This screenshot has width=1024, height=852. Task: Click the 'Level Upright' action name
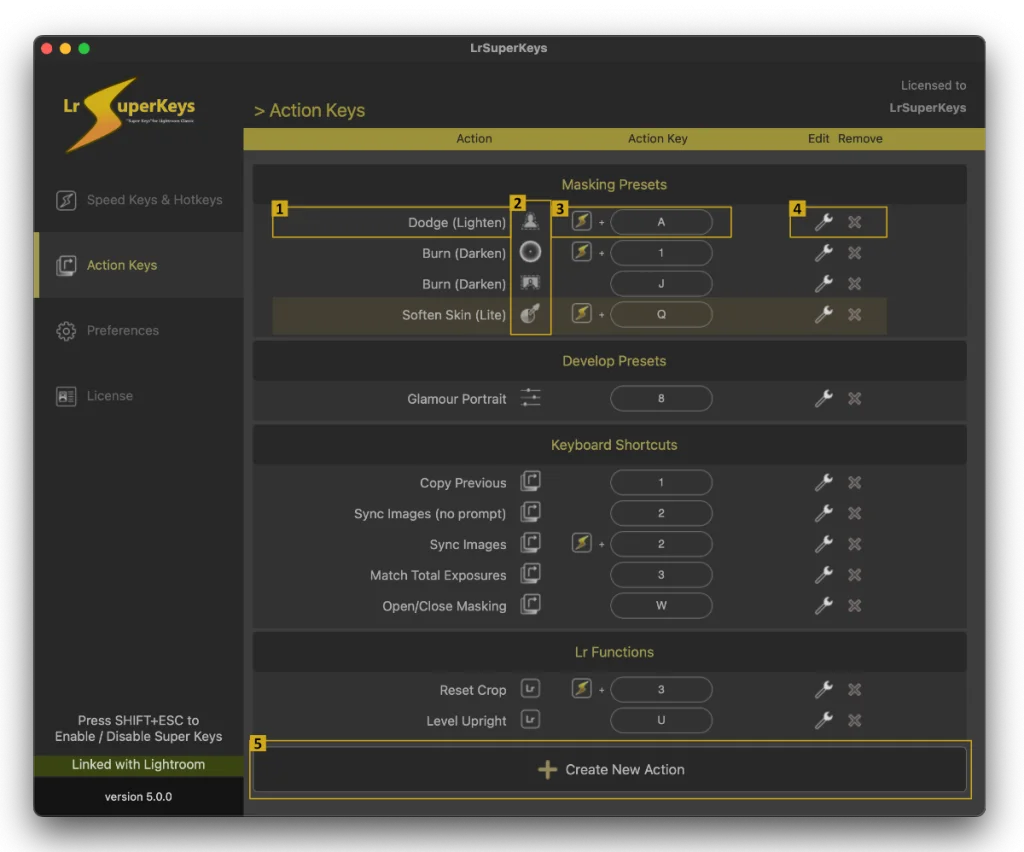tap(466, 721)
